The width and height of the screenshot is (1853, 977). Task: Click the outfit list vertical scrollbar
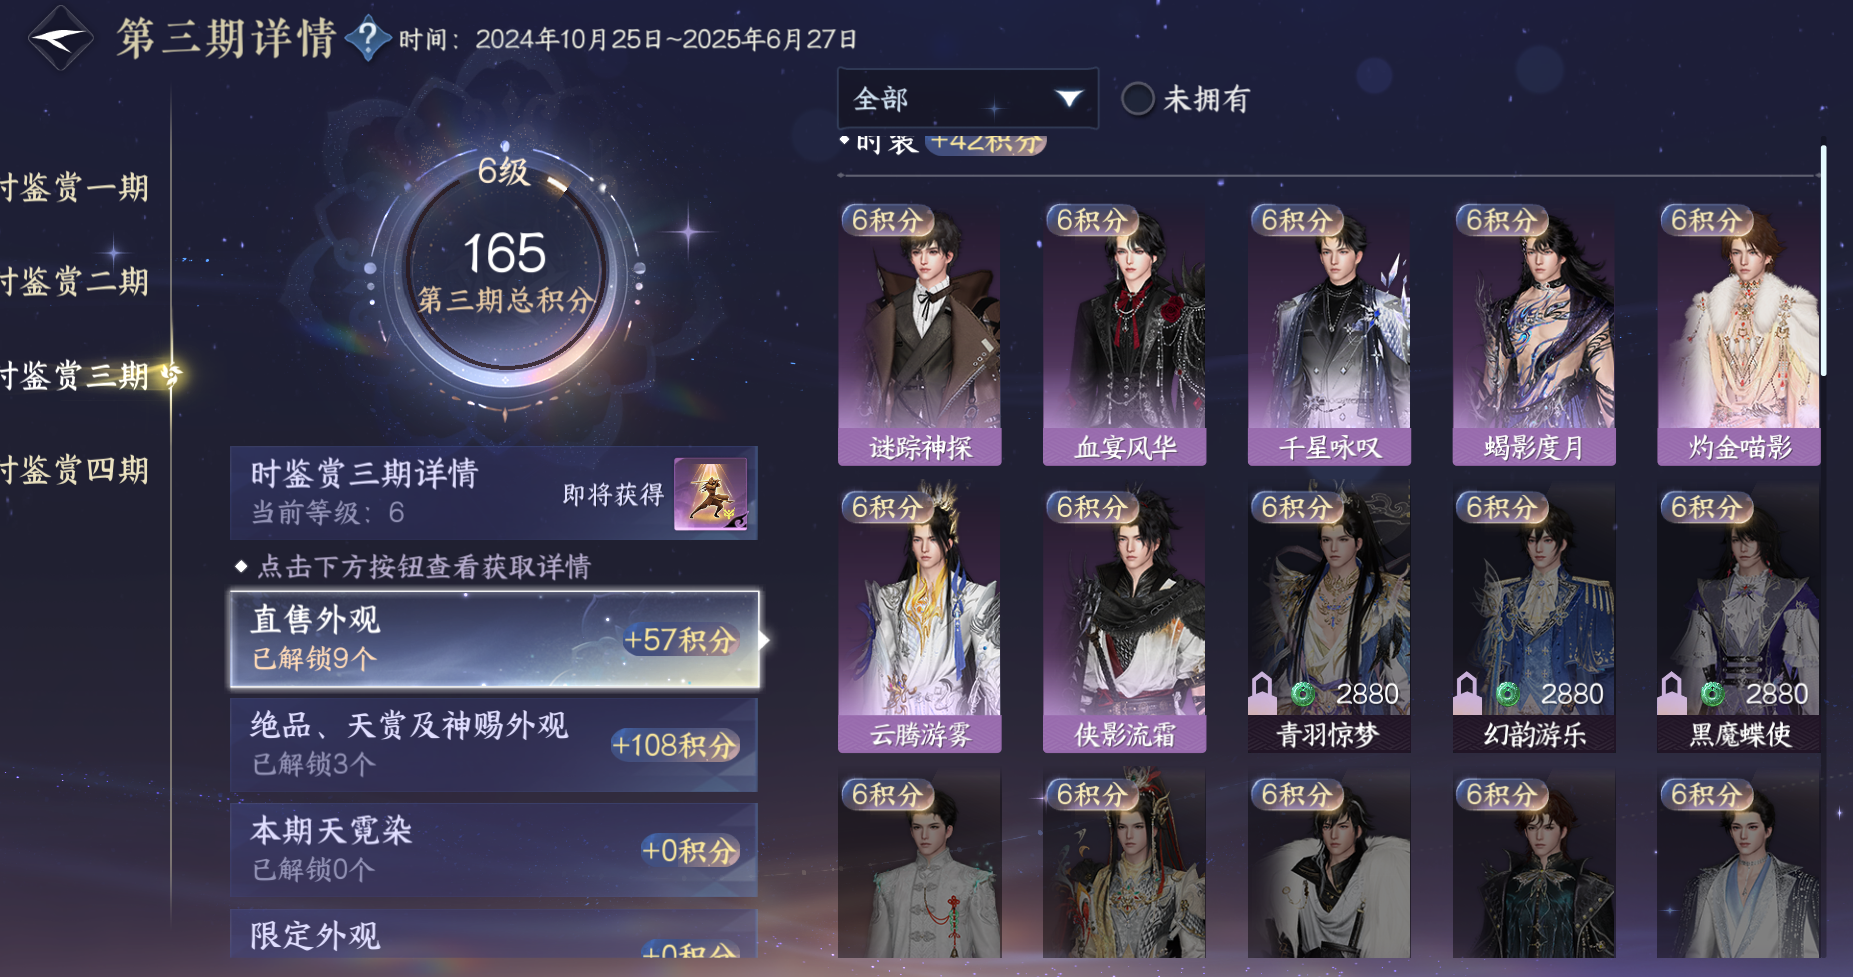[1823, 261]
